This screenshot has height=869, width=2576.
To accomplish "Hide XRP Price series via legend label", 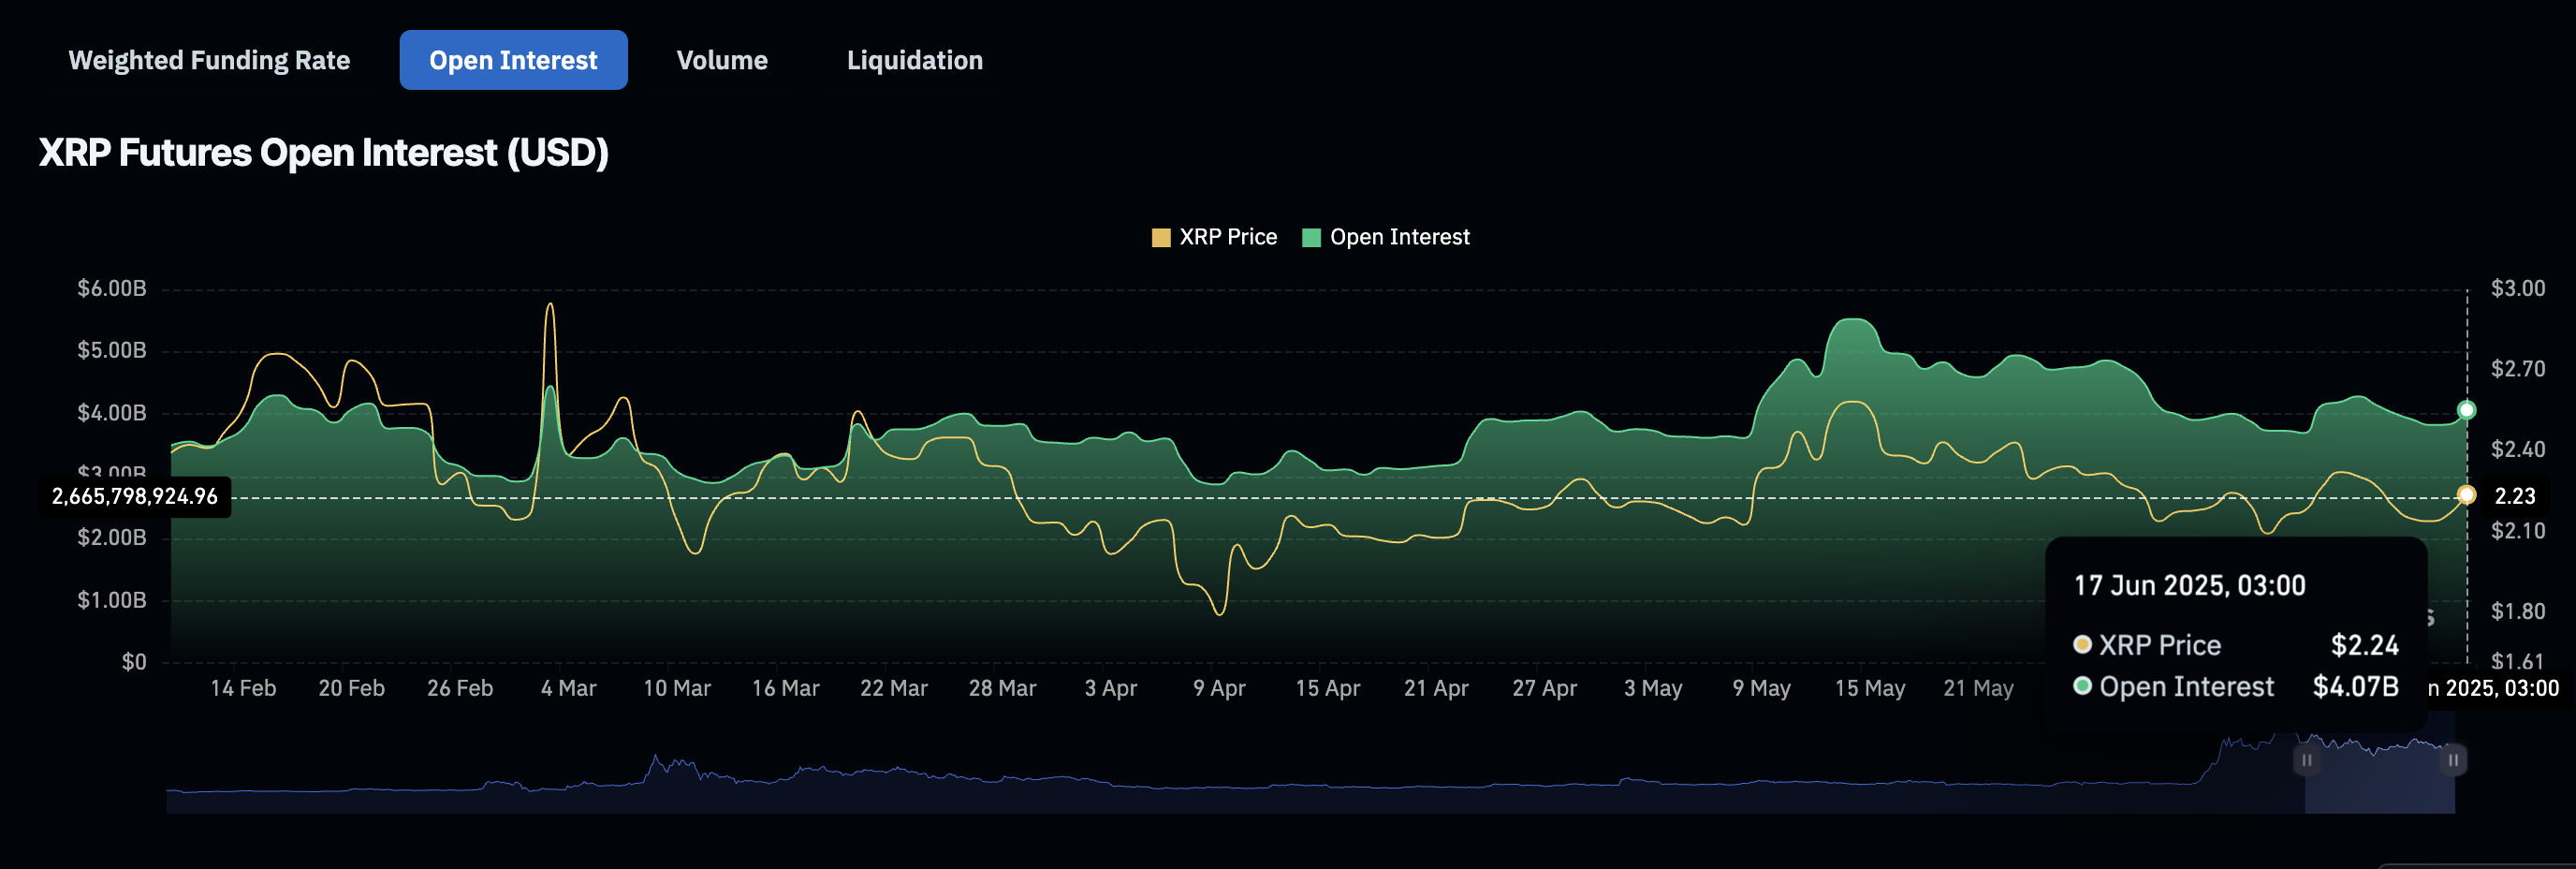I will click(x=1227, y=237).
